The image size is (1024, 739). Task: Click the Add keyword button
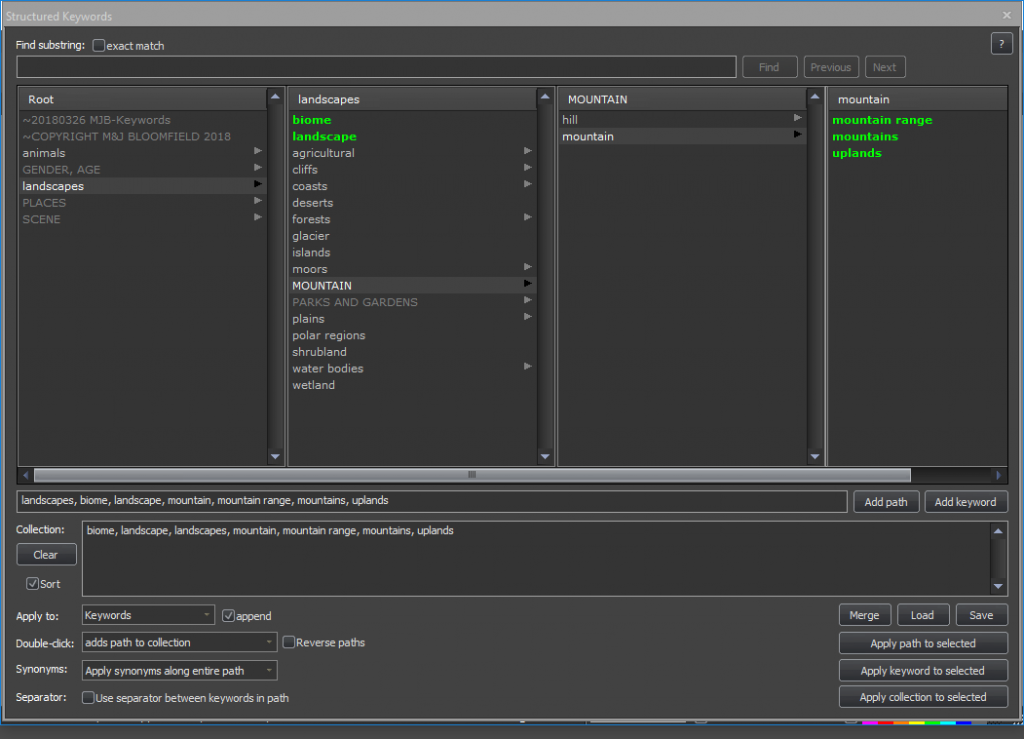tap(966, 502)
